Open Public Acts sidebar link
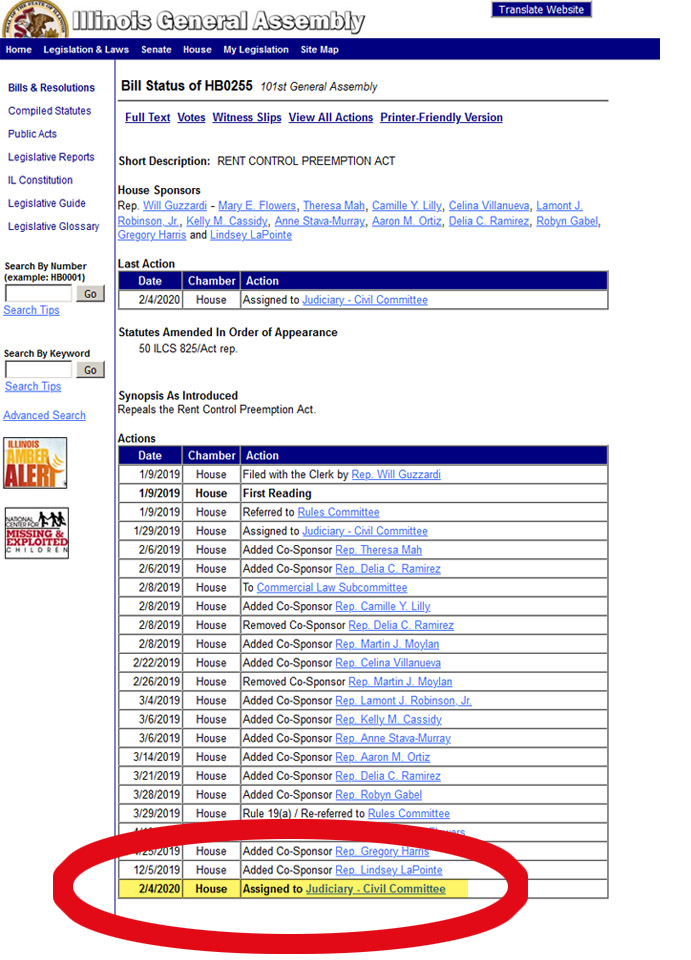Viewport: 691px width, 960px height. (x=32, y=133)
